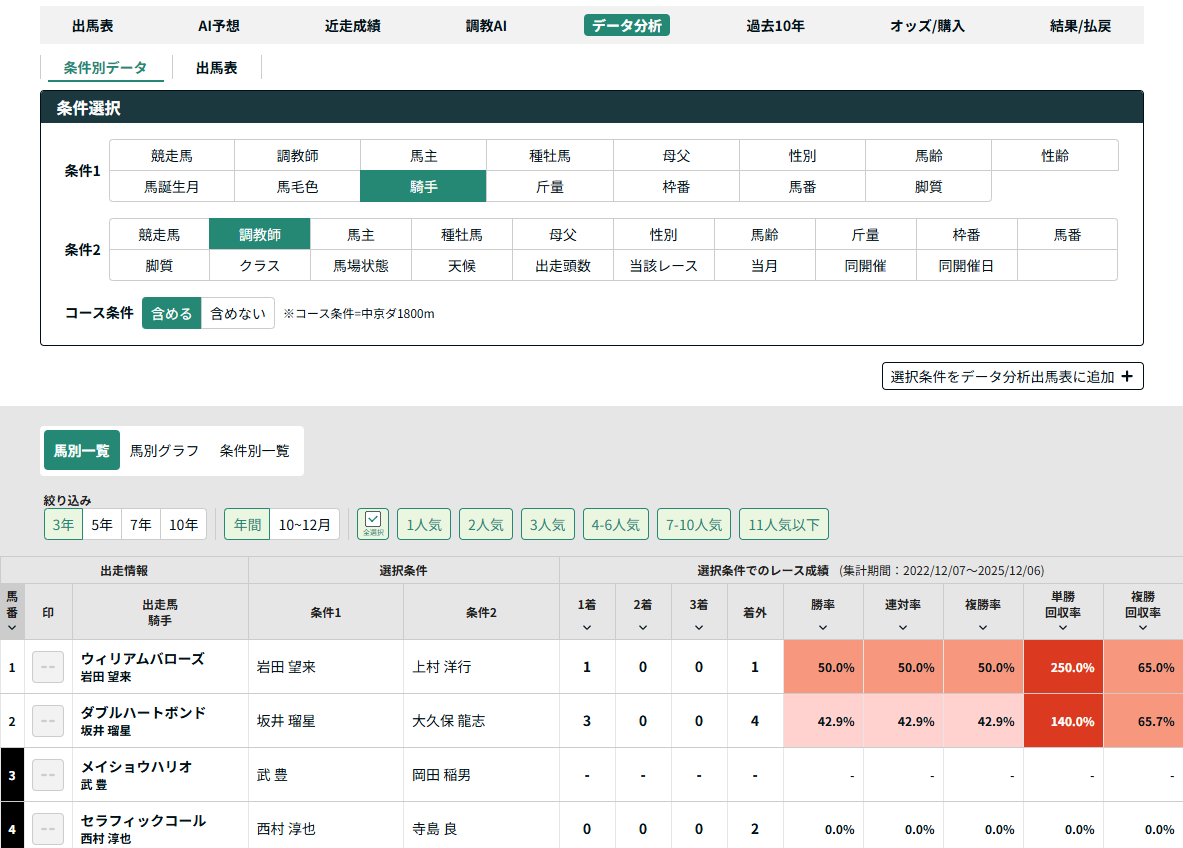Select 含めない for course condition
Viewport: 1183px width, 848px height.
click(x=238, y=313)
